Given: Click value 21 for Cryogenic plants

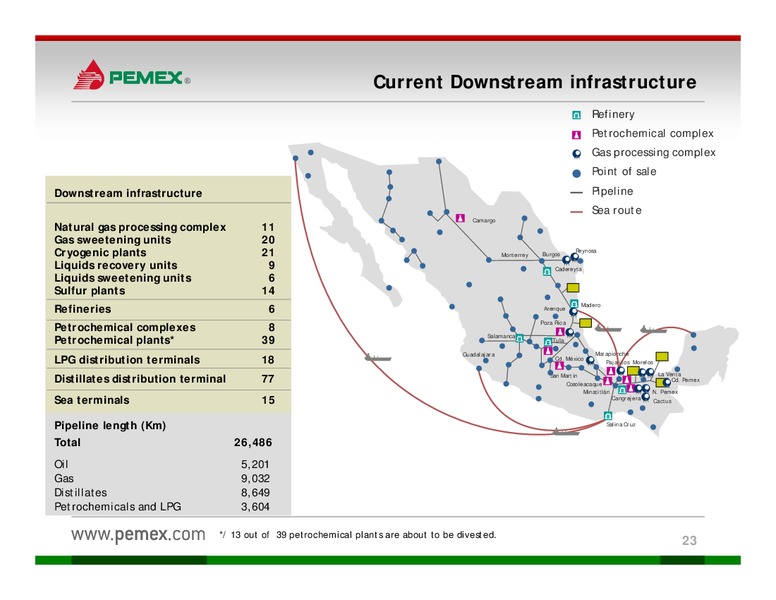Looking at the screenshot, I should [x=268, y=252].
